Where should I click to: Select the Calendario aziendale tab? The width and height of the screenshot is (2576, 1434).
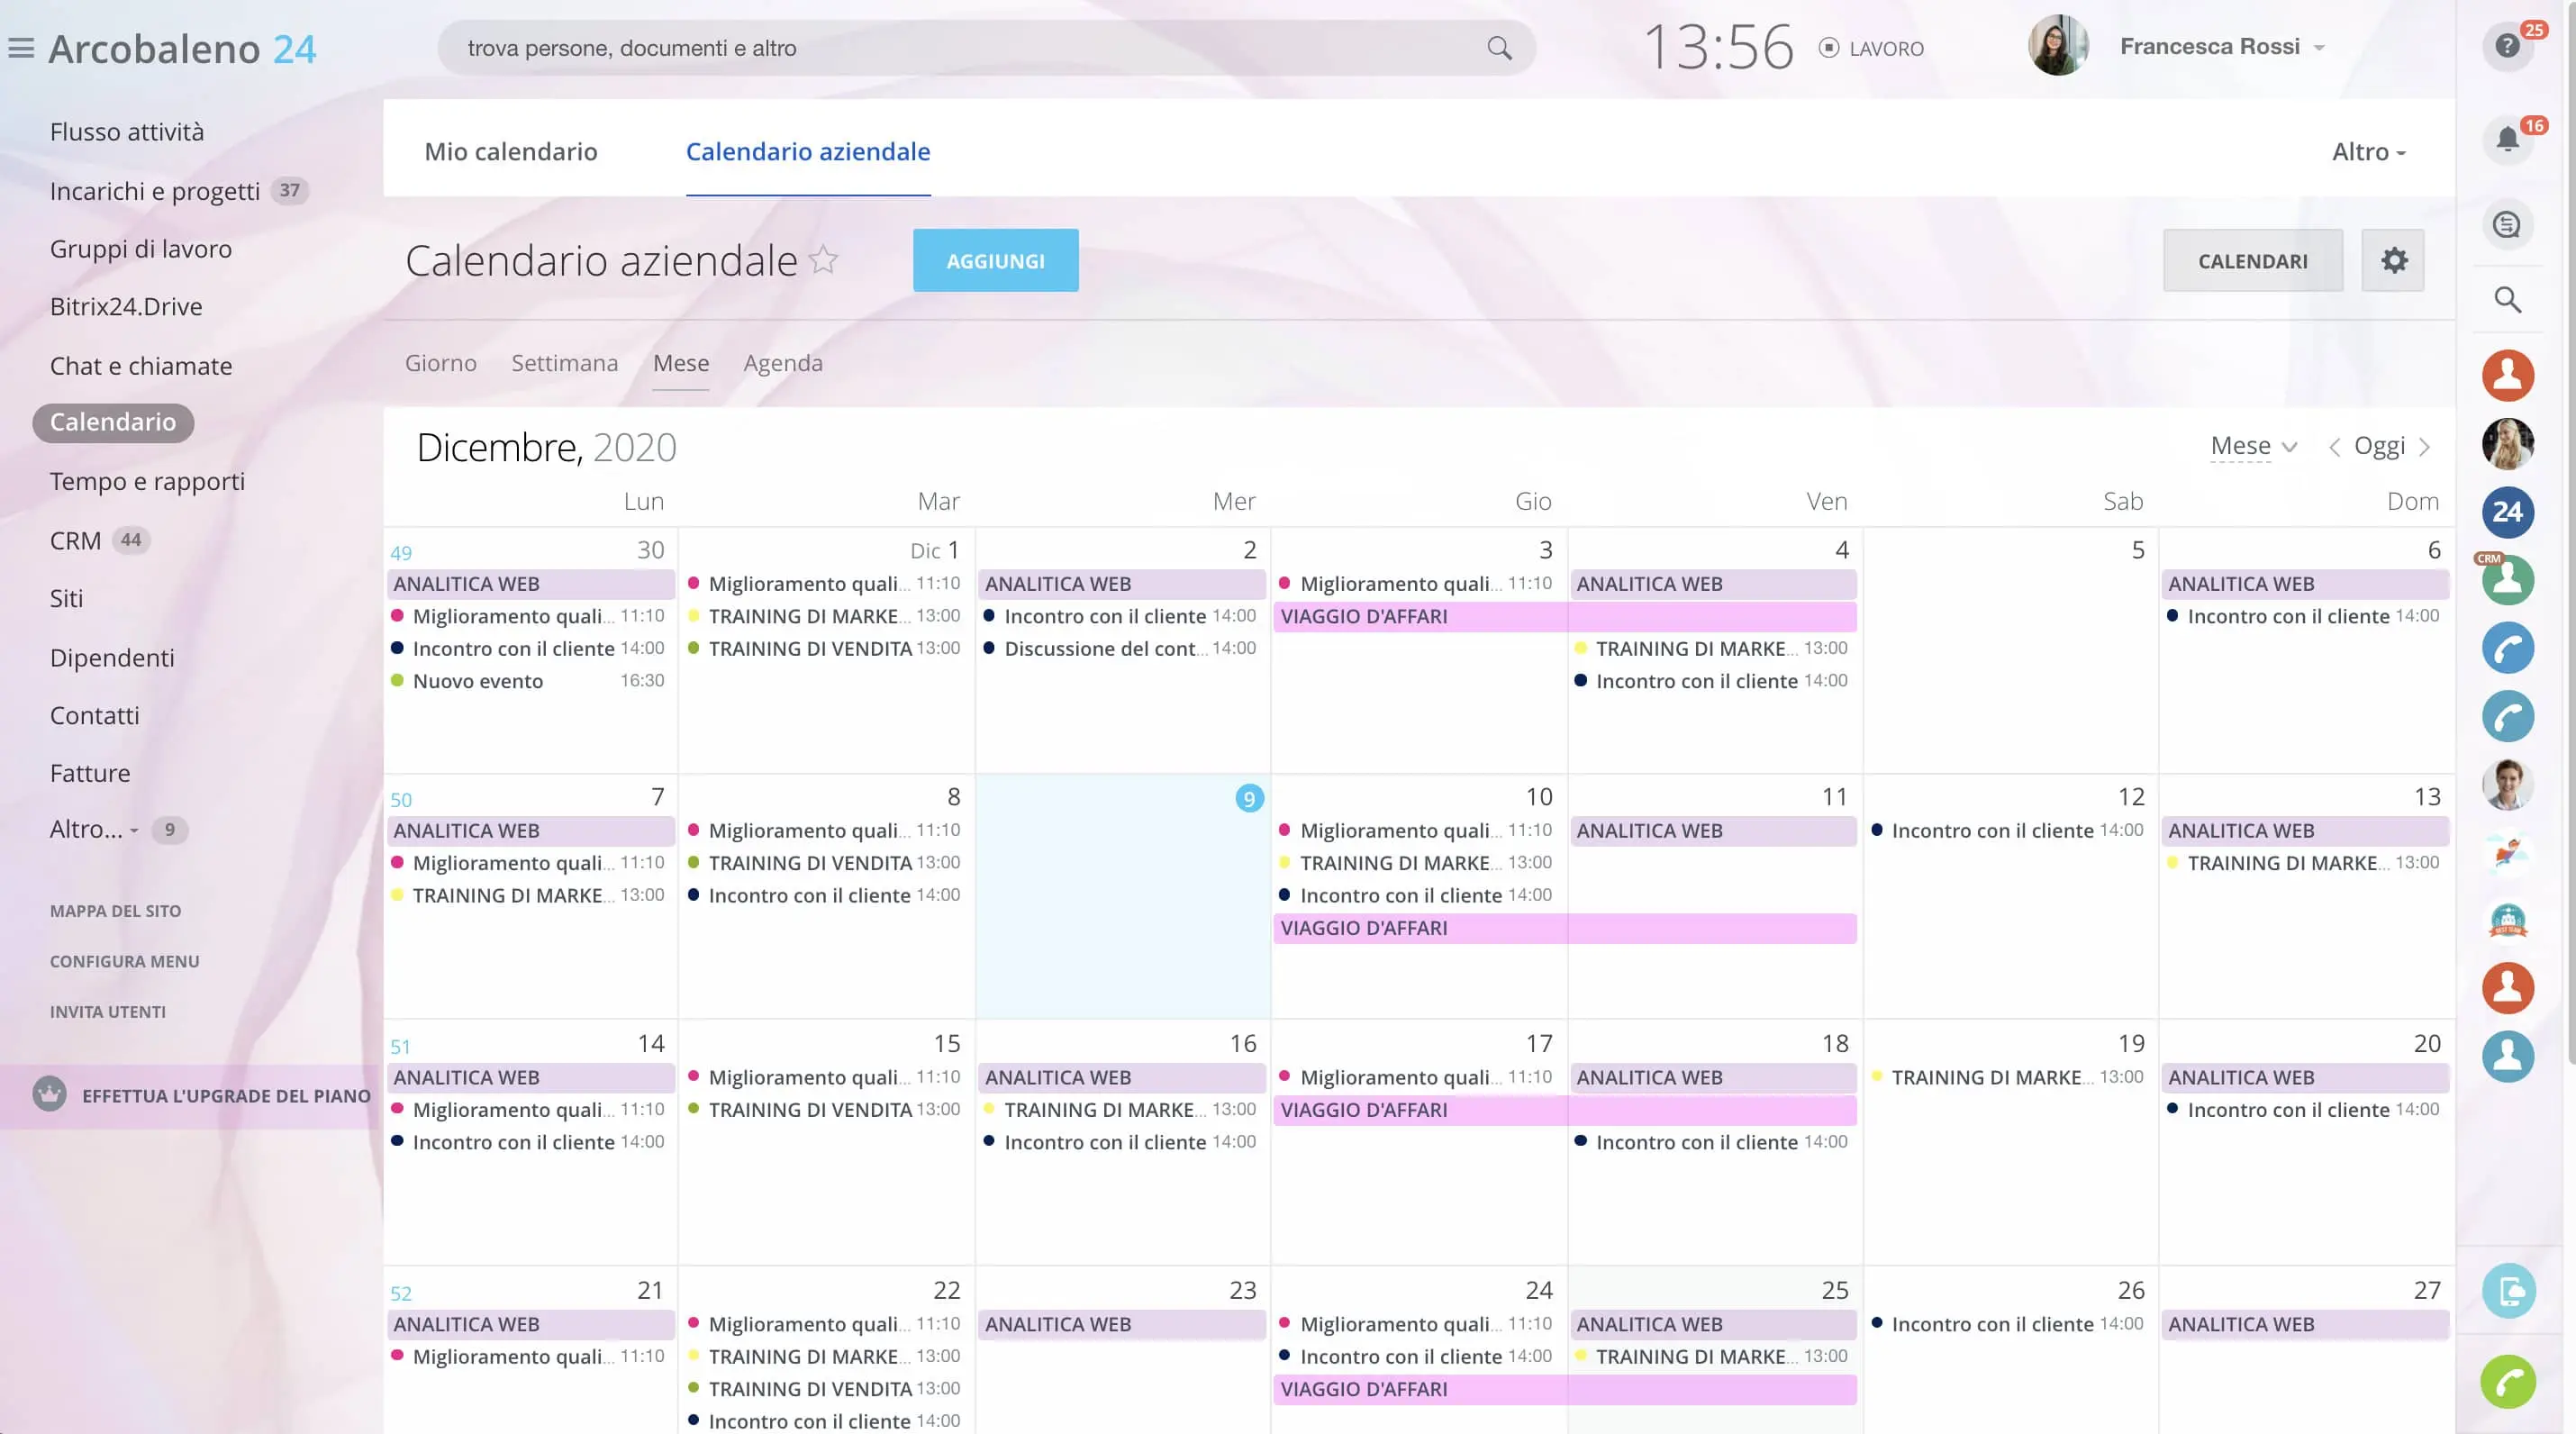coord(808,152)
